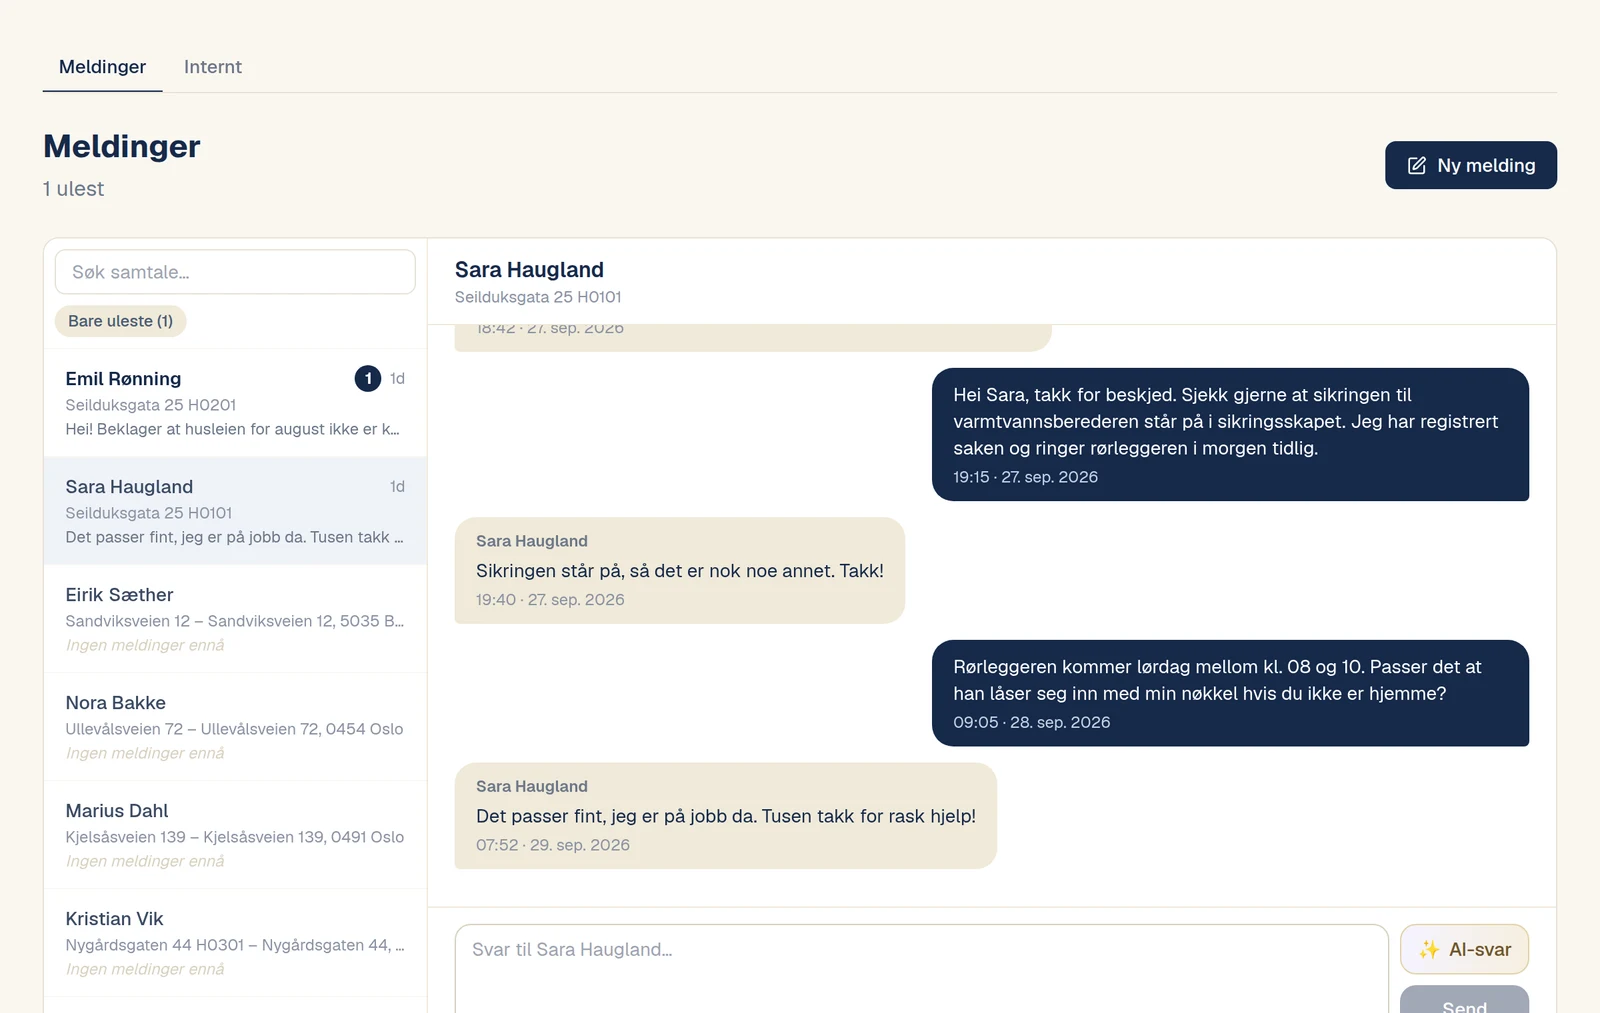Click message Det passer fint, jeg er på jobb
Viewport: 1600px width, 1013px height.
pyautogui.click(x=726, y=816)
